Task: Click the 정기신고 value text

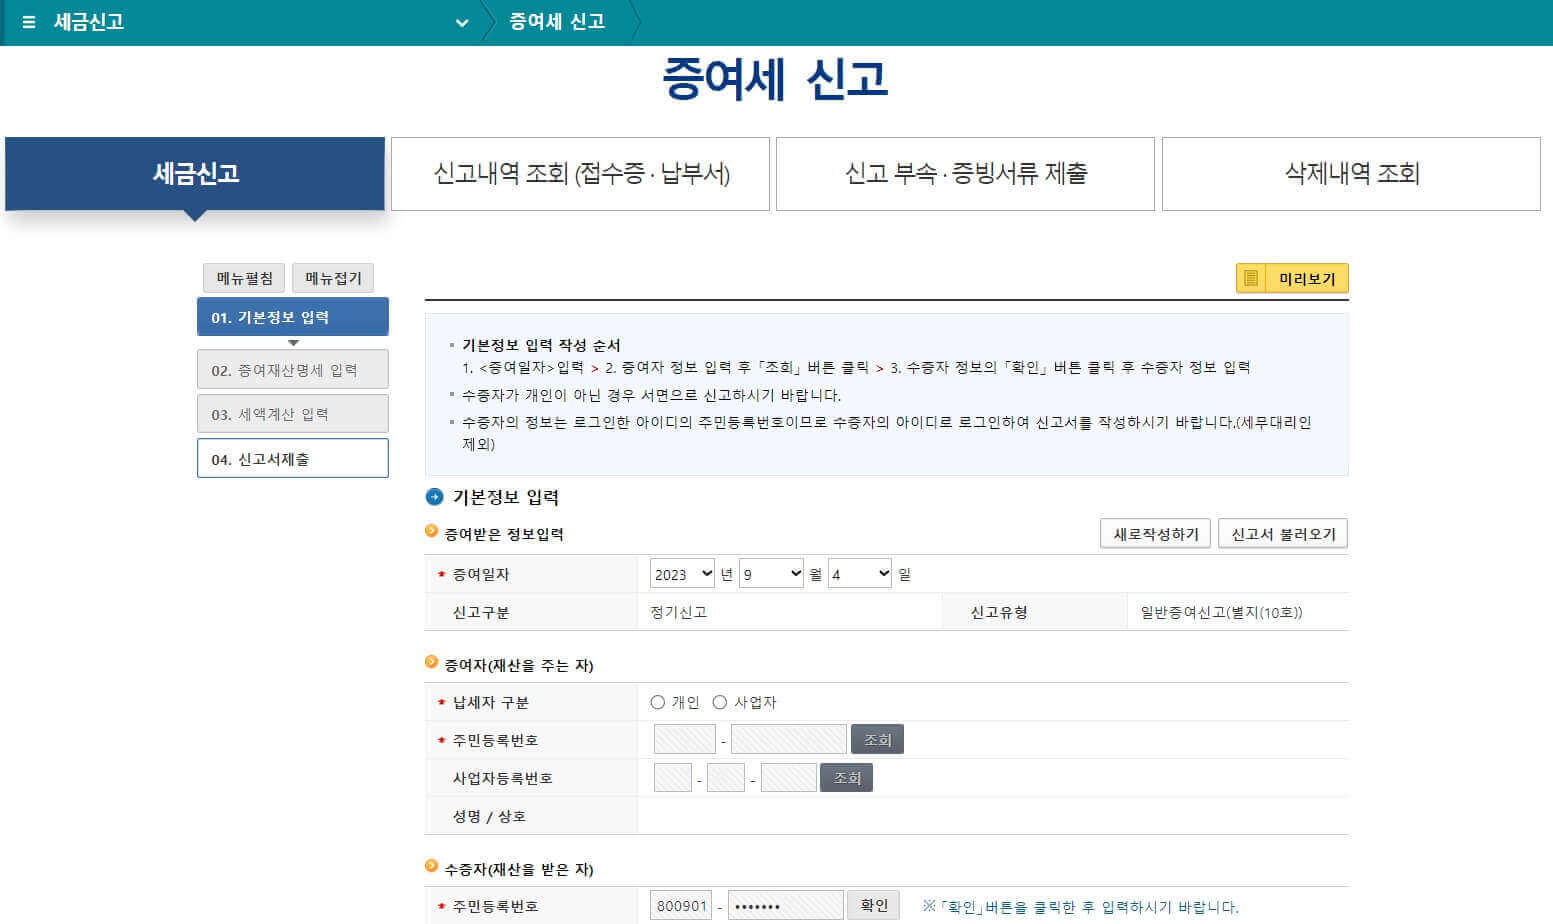Action: [x=678, y=612]
